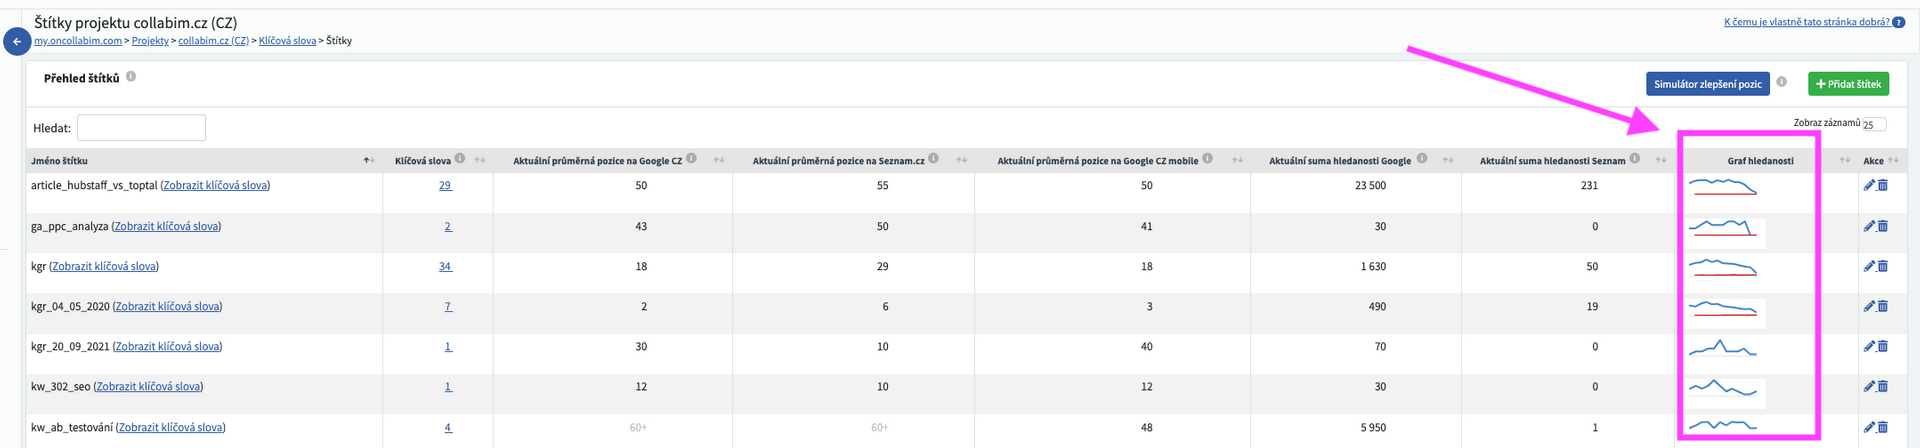Image resolution: width=1920 pixels, height=448 pixels.
Task: Sort by Aktuální suma hledanosti Google arrows
Action: click(x=1447, y=160)
